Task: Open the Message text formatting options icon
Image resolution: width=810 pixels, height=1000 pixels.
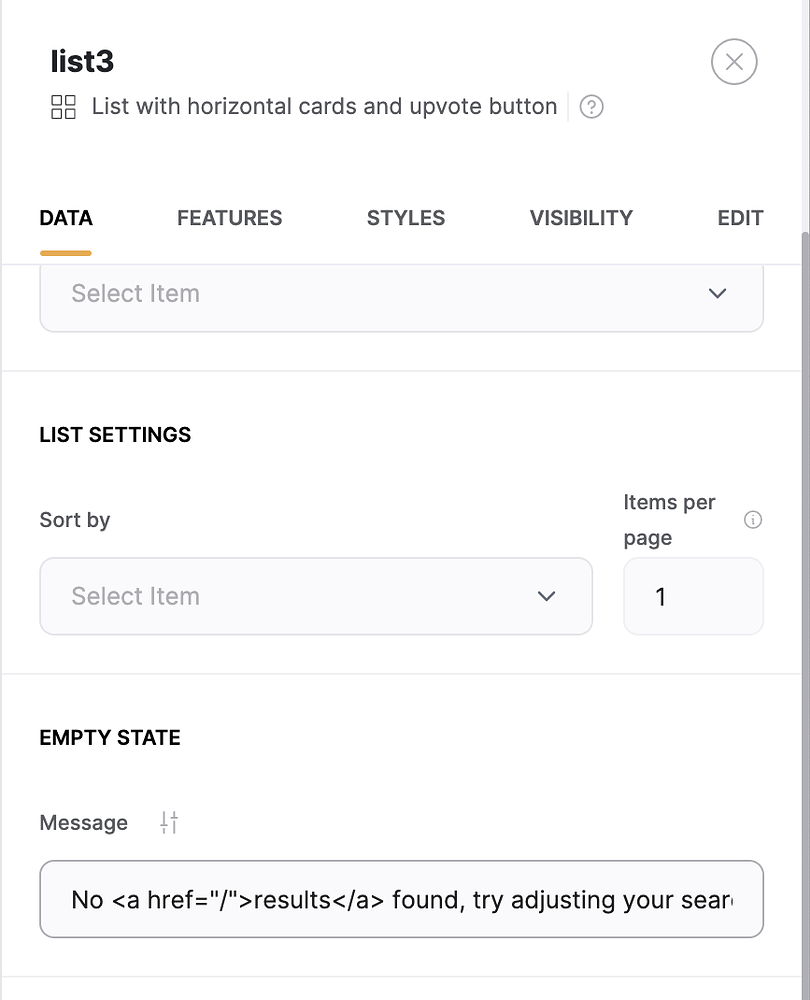Action: point(168,822)
